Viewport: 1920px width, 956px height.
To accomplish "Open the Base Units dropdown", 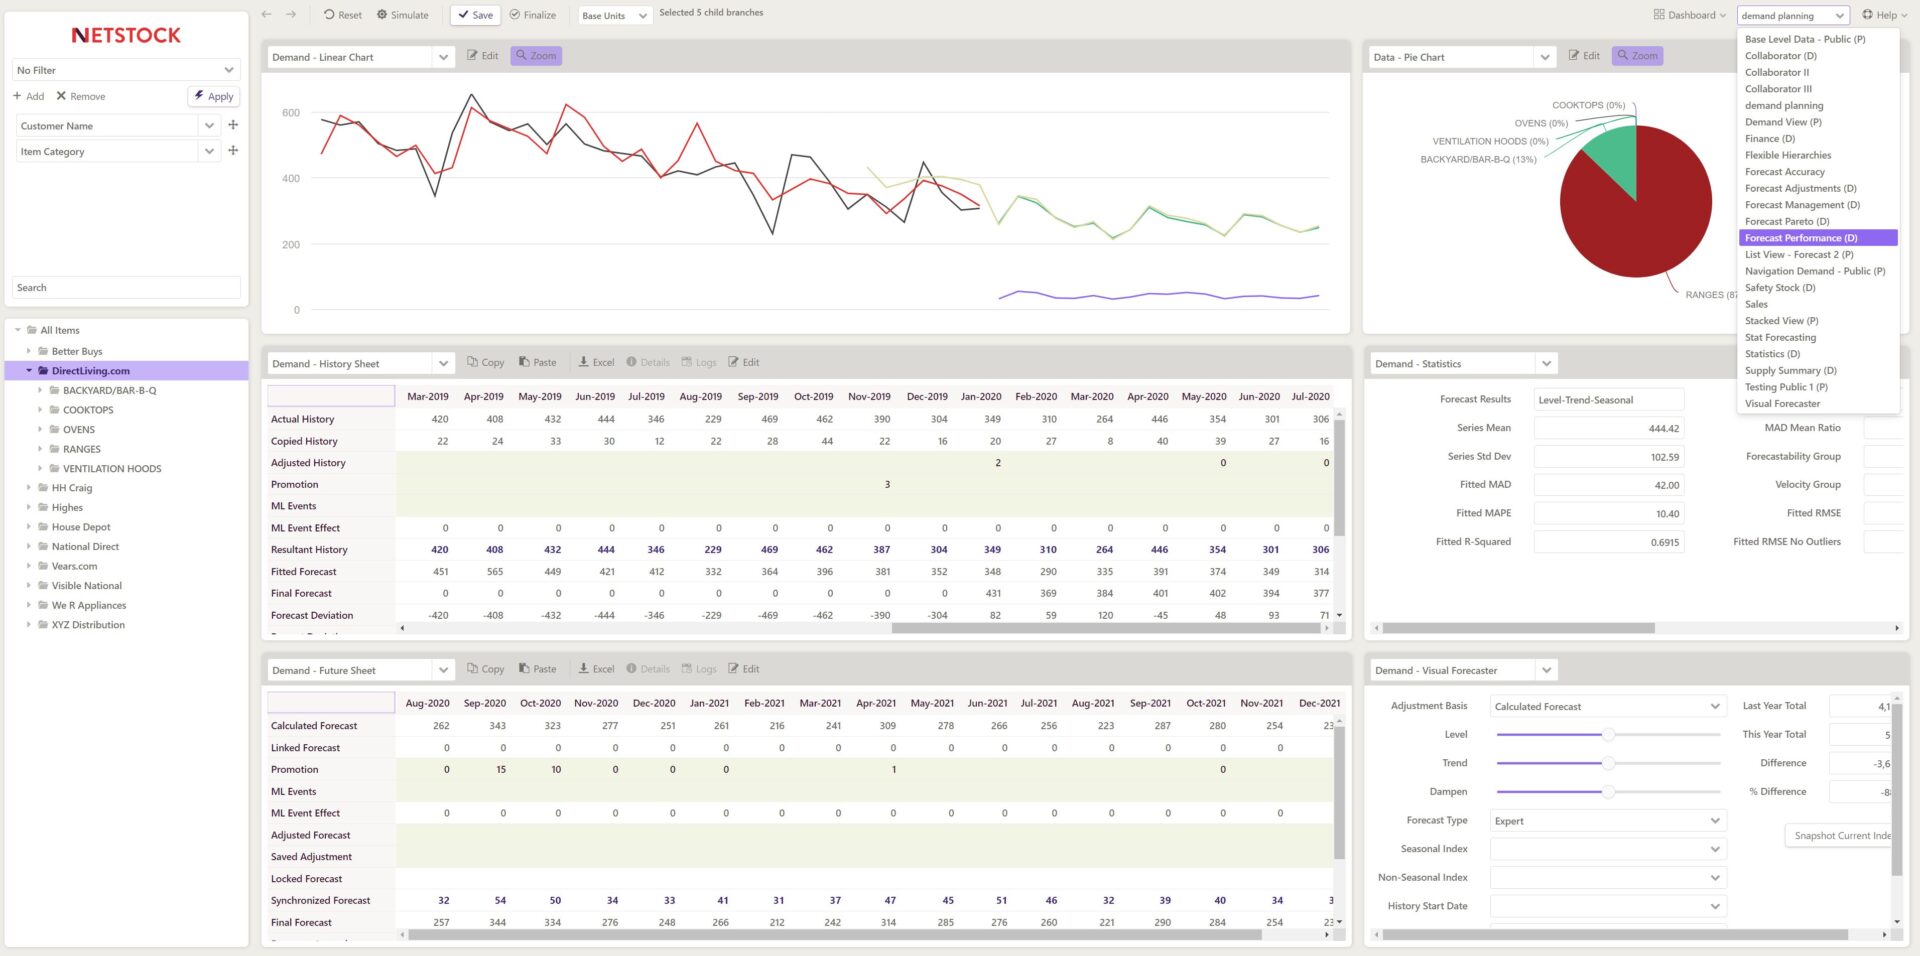I will 614,15.
